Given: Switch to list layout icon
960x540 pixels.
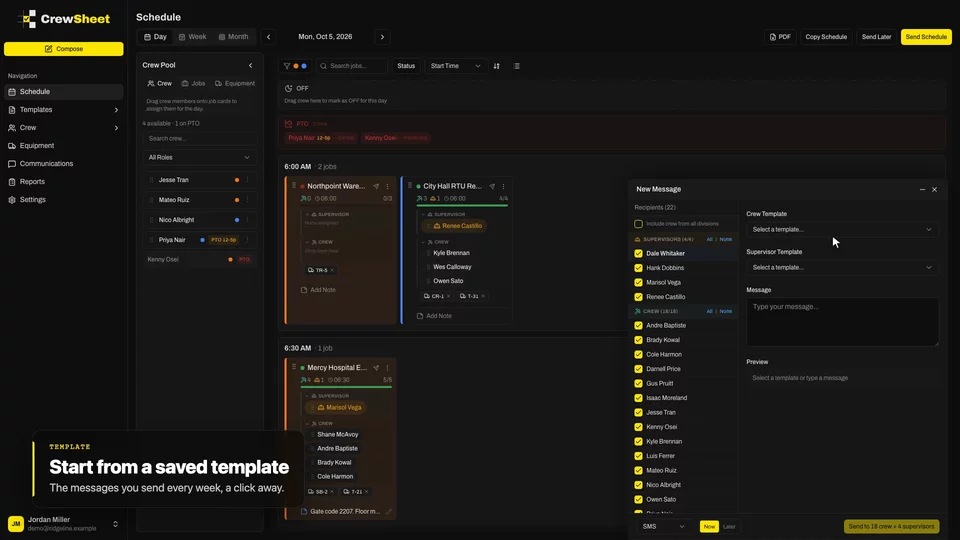Looking at the screenshot, I should click(x=516, y=66).
